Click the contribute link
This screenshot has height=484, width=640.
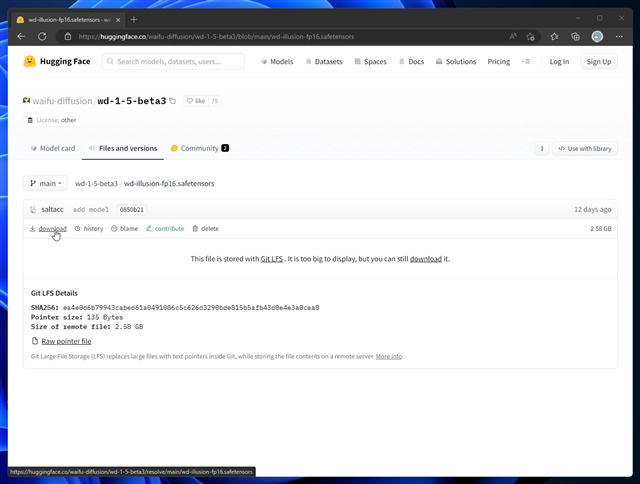[x=165, y=229]
